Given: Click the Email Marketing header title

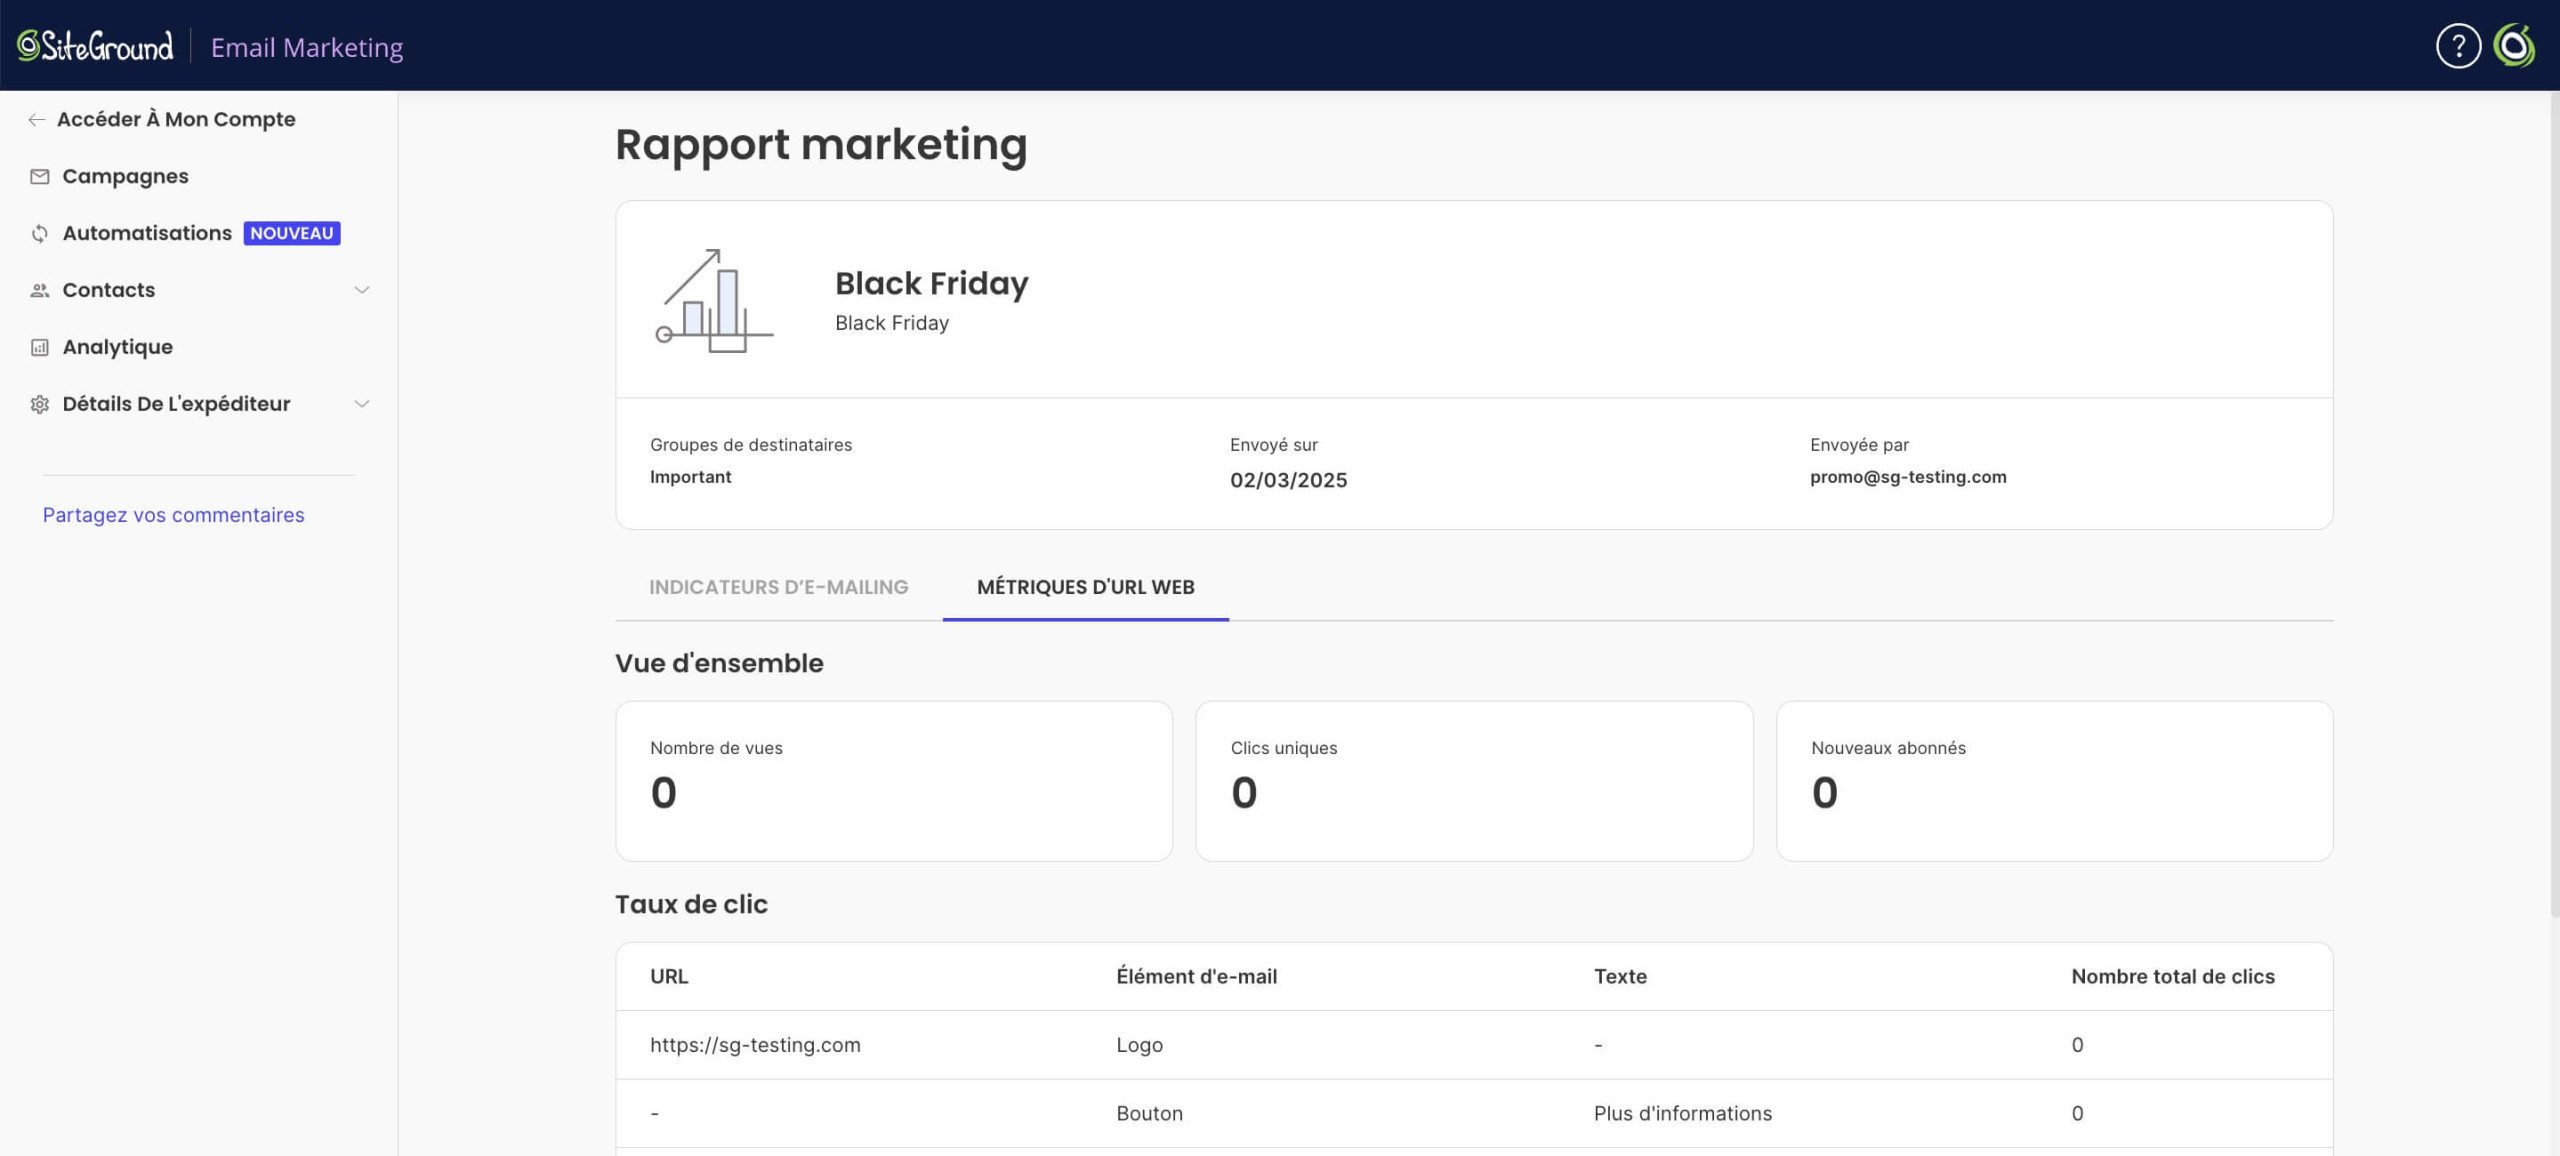Looking at the screenshot, I should point(307,47).
